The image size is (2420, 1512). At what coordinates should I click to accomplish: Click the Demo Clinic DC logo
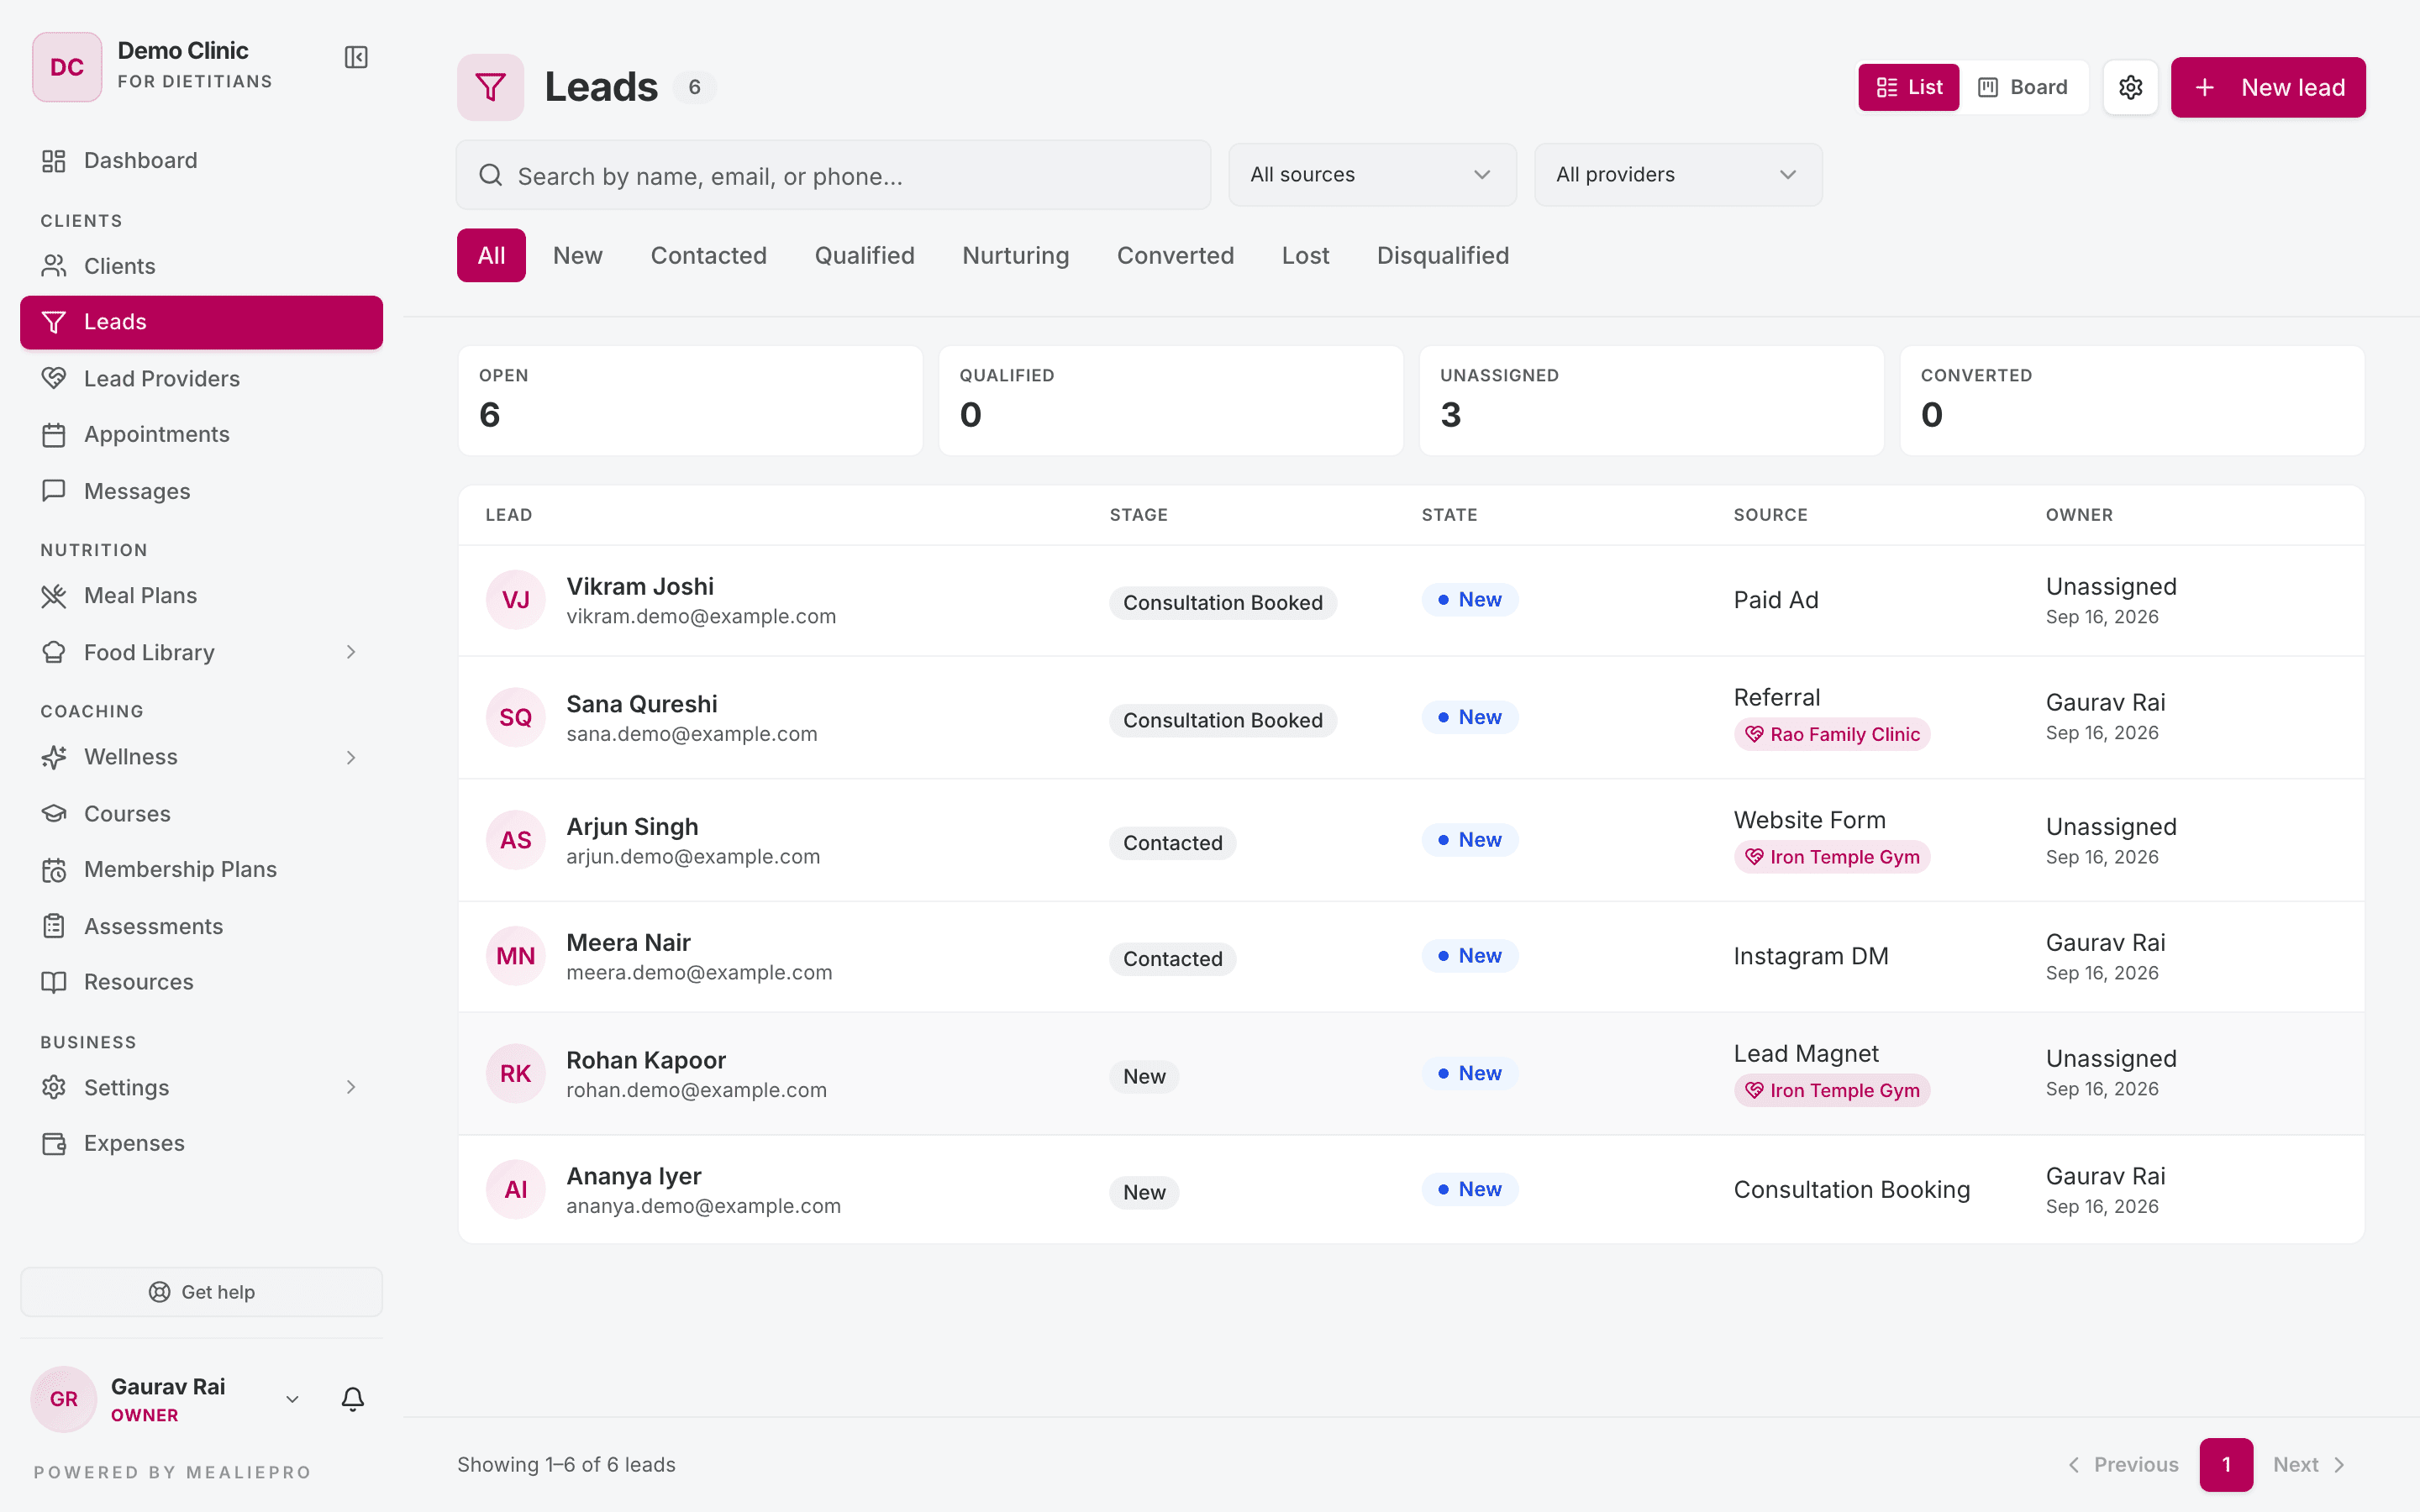pyautogui.click(x=67, y=67)
